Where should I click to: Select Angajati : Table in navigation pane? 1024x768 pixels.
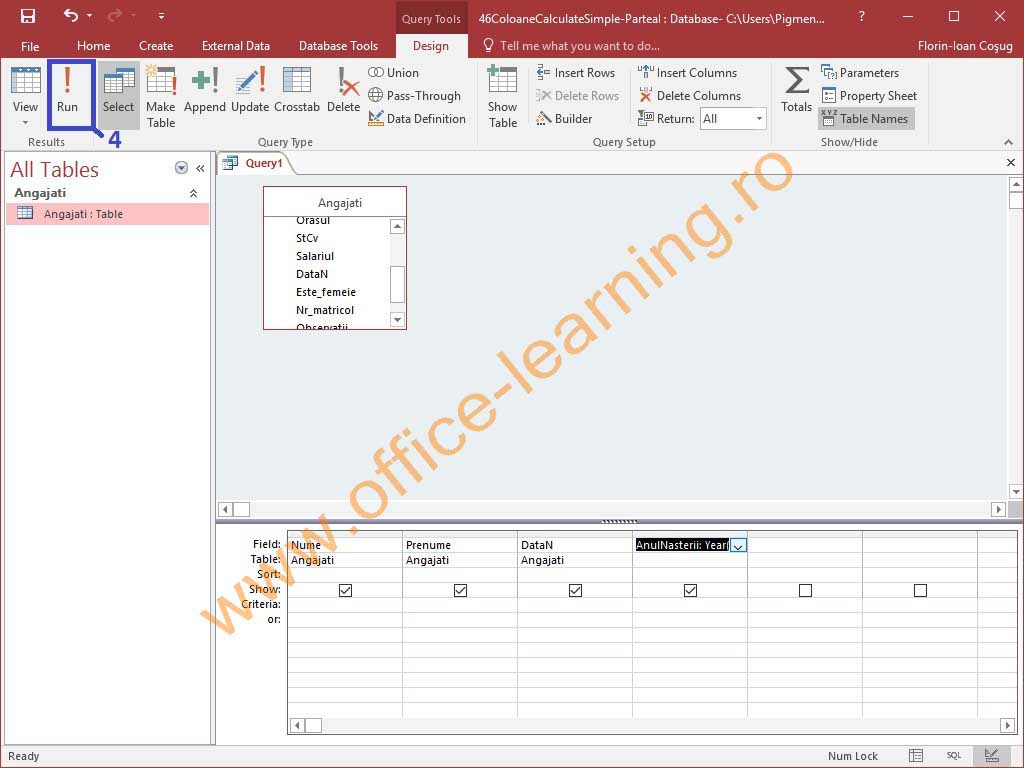(x=108, y=214)
